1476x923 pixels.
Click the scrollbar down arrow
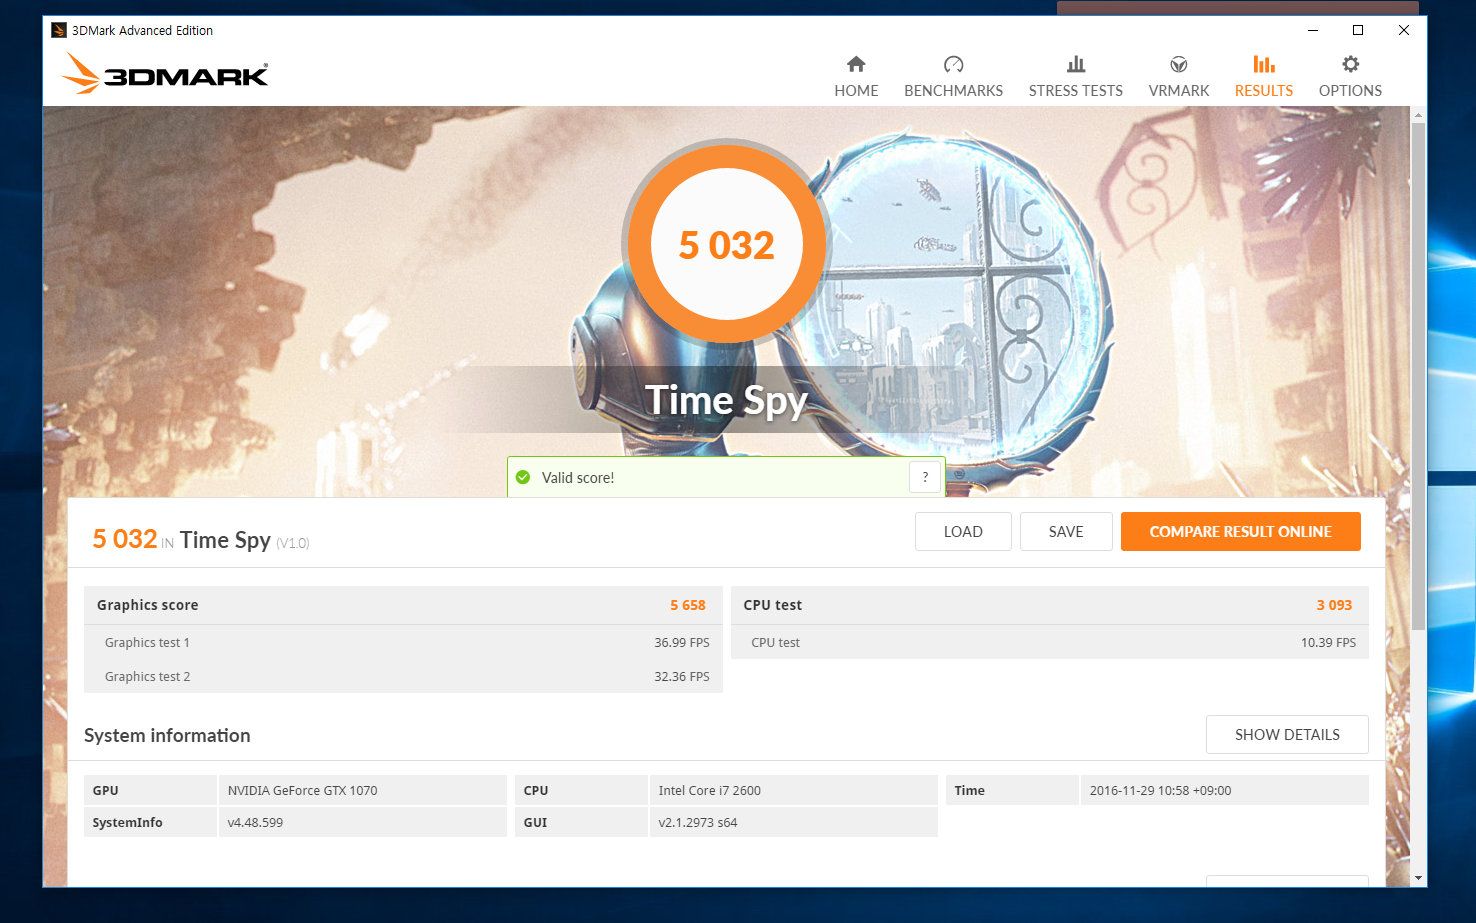1418,878
